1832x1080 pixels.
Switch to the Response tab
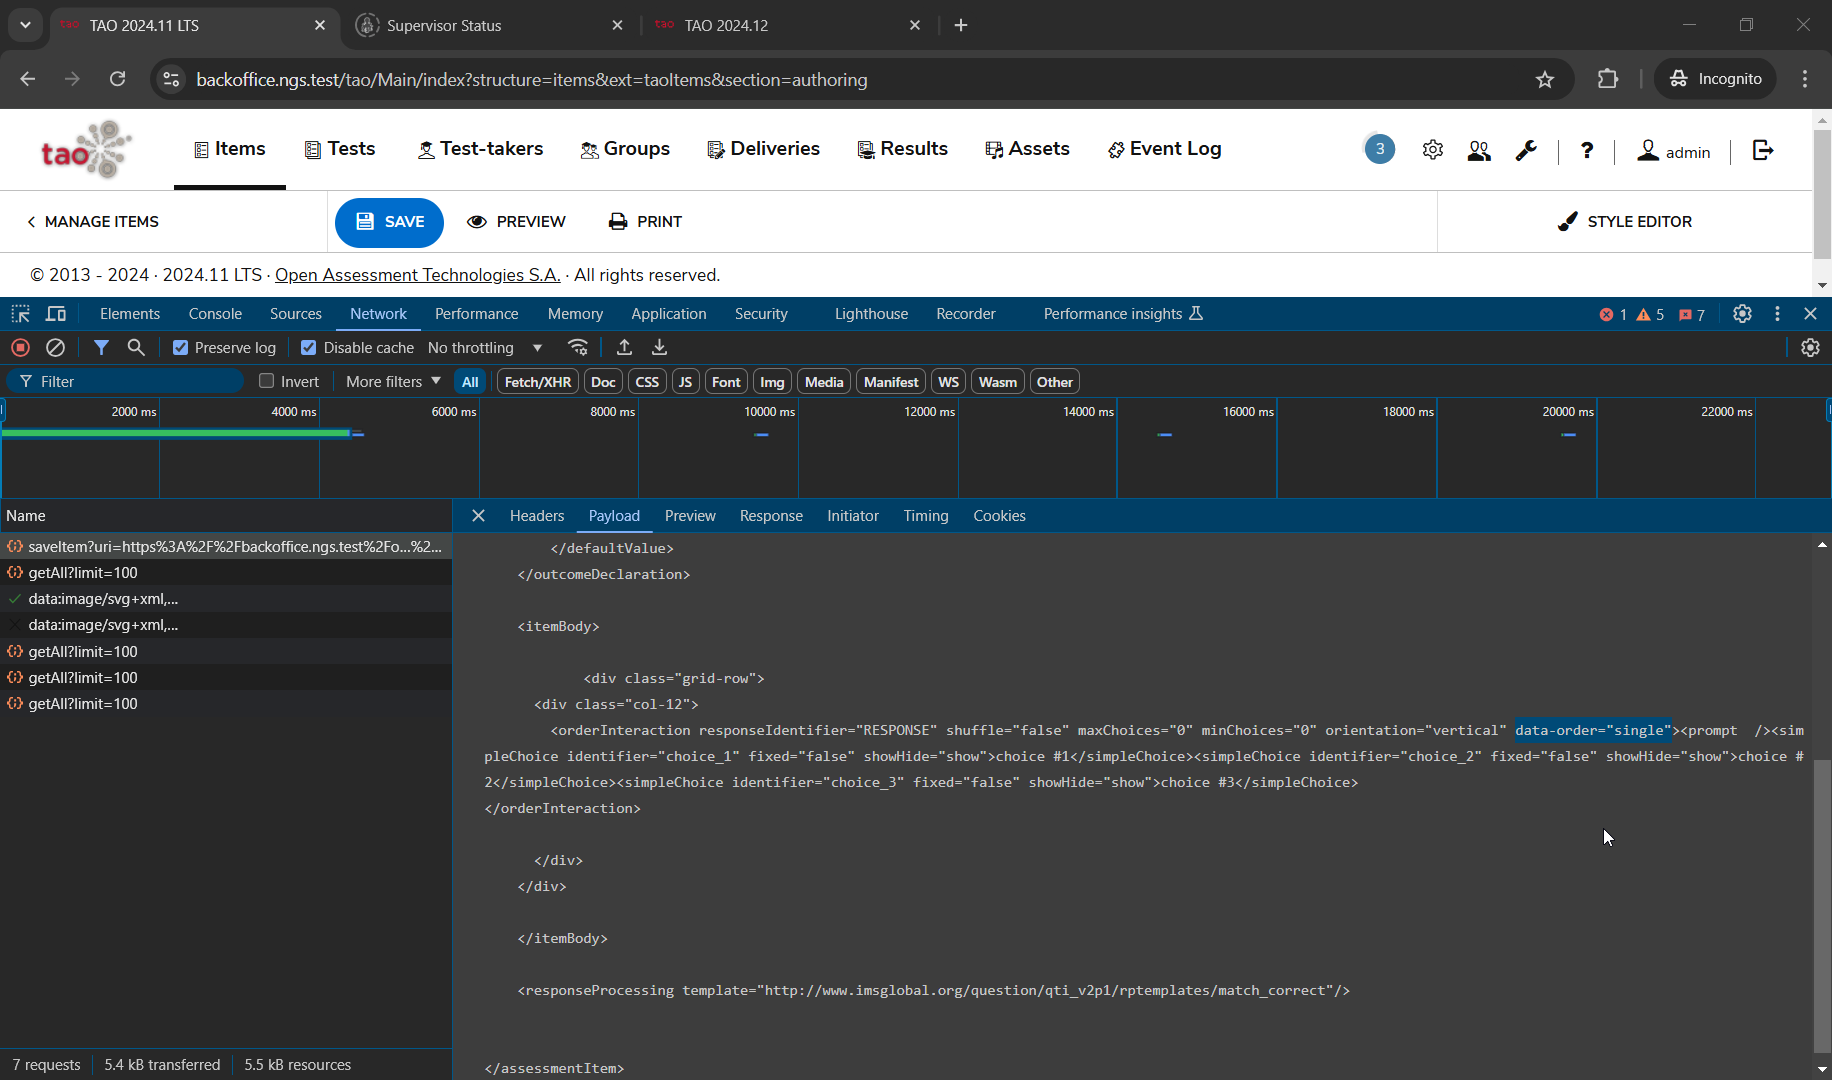[771, 516]
